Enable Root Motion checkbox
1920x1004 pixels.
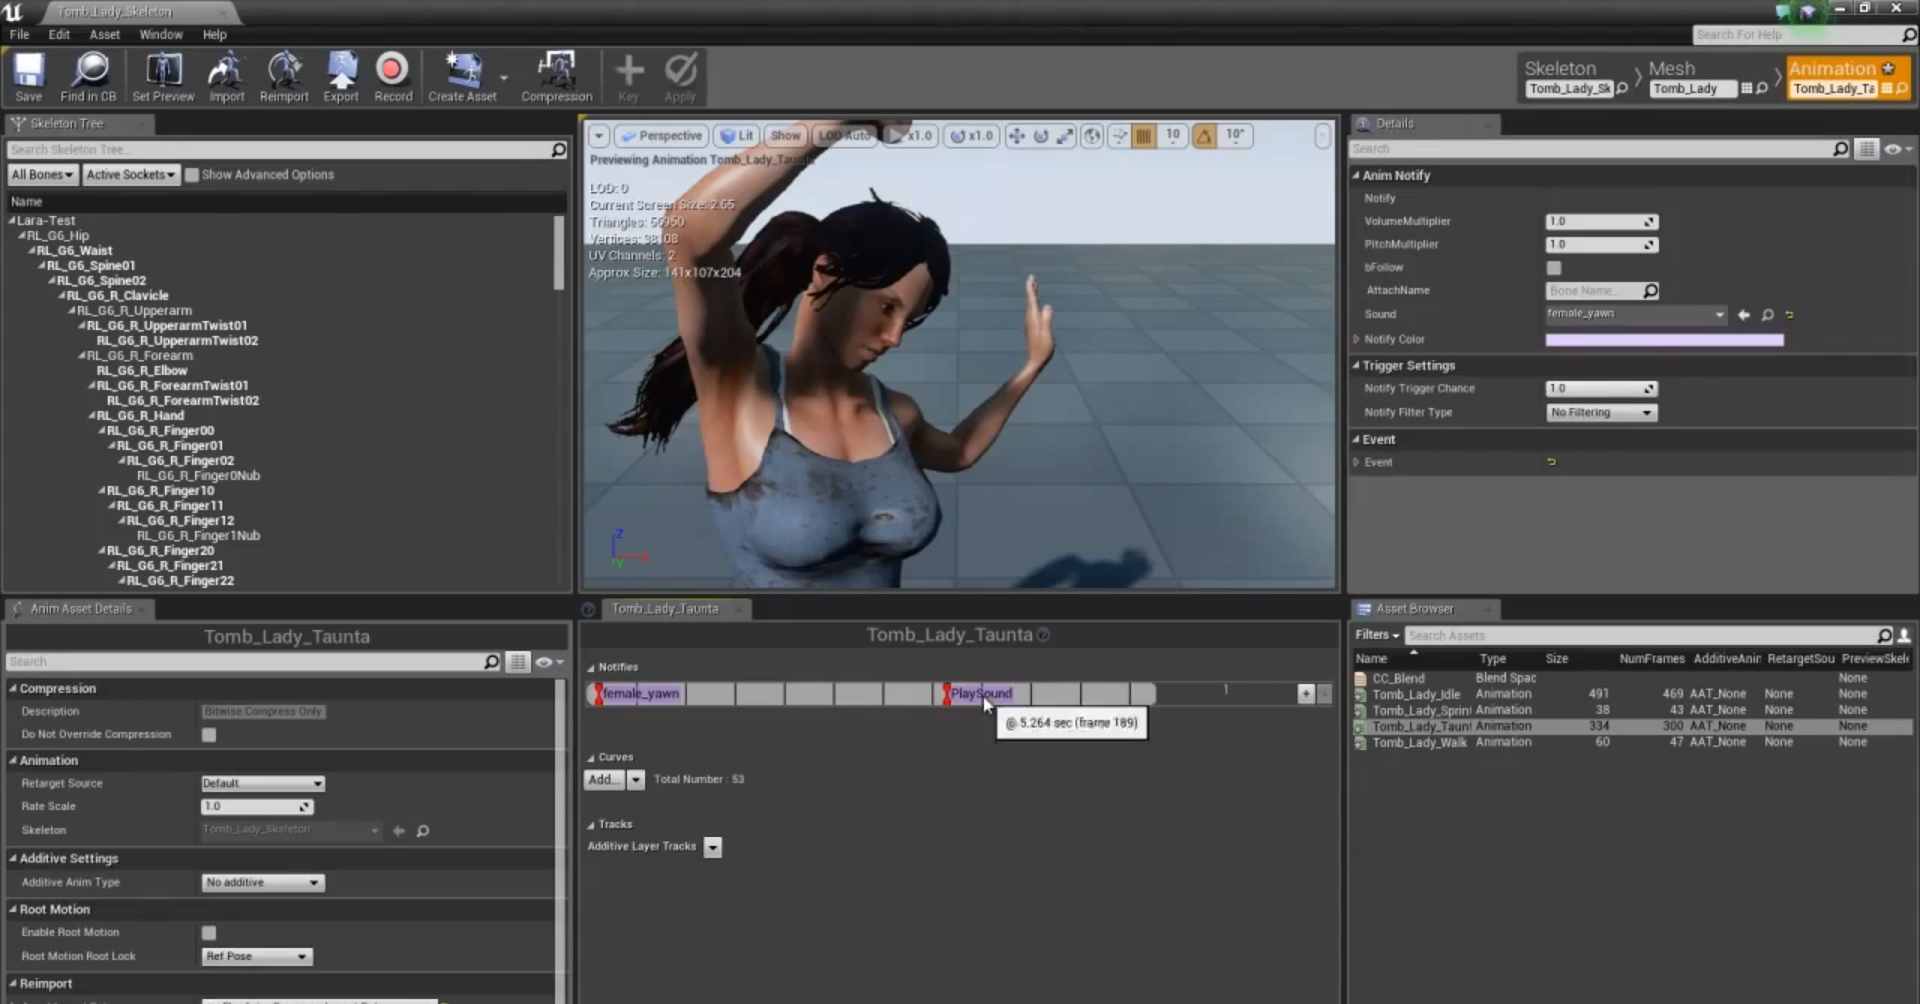209,933
